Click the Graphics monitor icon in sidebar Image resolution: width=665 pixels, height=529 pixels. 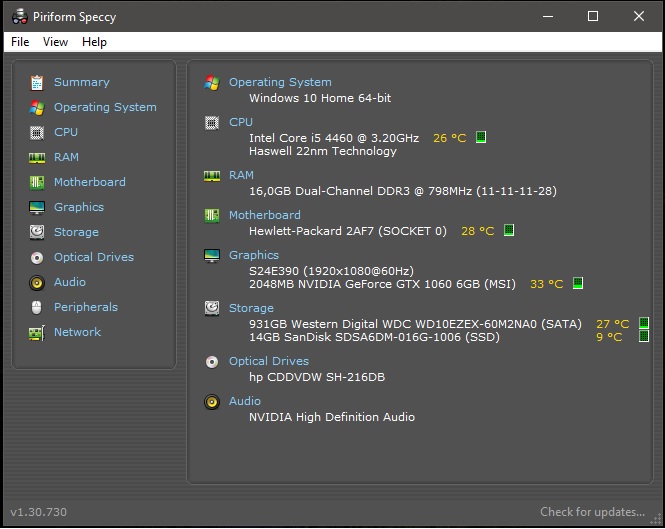[x=37, y=208]
